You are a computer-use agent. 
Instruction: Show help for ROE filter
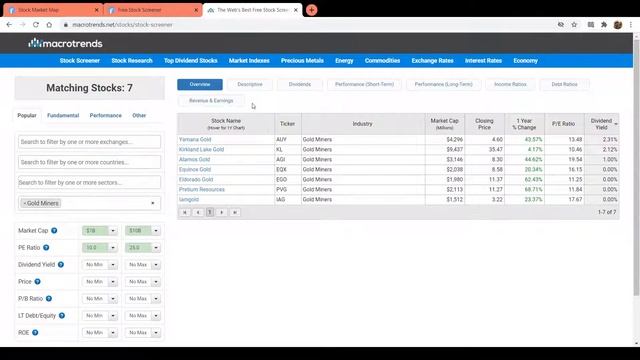35,333
